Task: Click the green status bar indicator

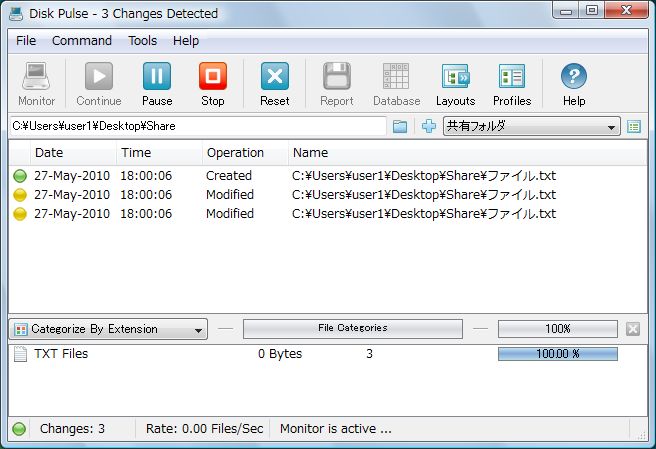Action: 19,429
